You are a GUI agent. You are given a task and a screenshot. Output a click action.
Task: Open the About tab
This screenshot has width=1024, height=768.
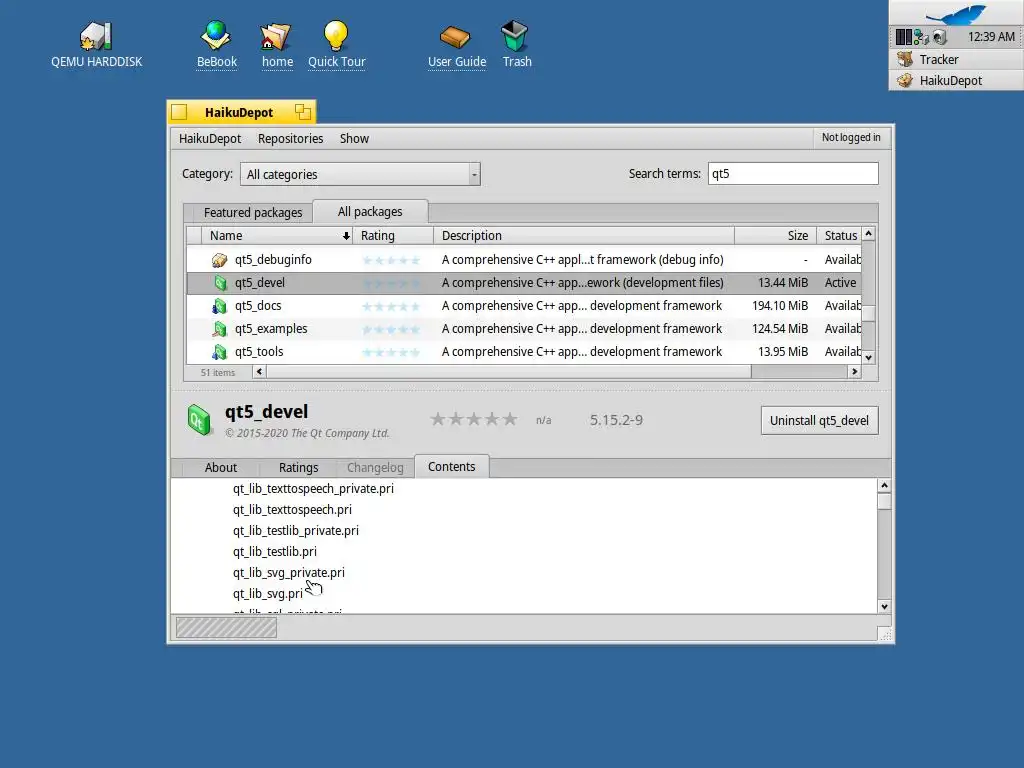[221, 468]
